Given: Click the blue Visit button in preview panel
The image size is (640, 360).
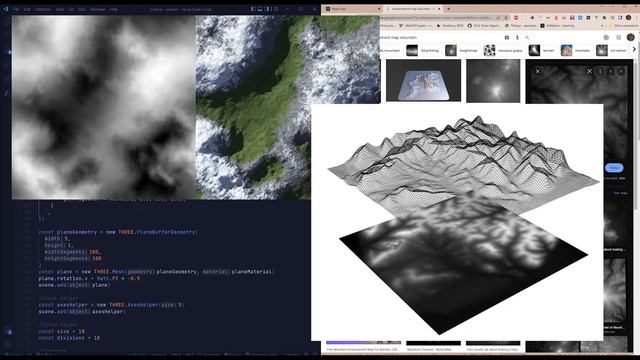Looking at the screenshot, I should click(614, 168).
